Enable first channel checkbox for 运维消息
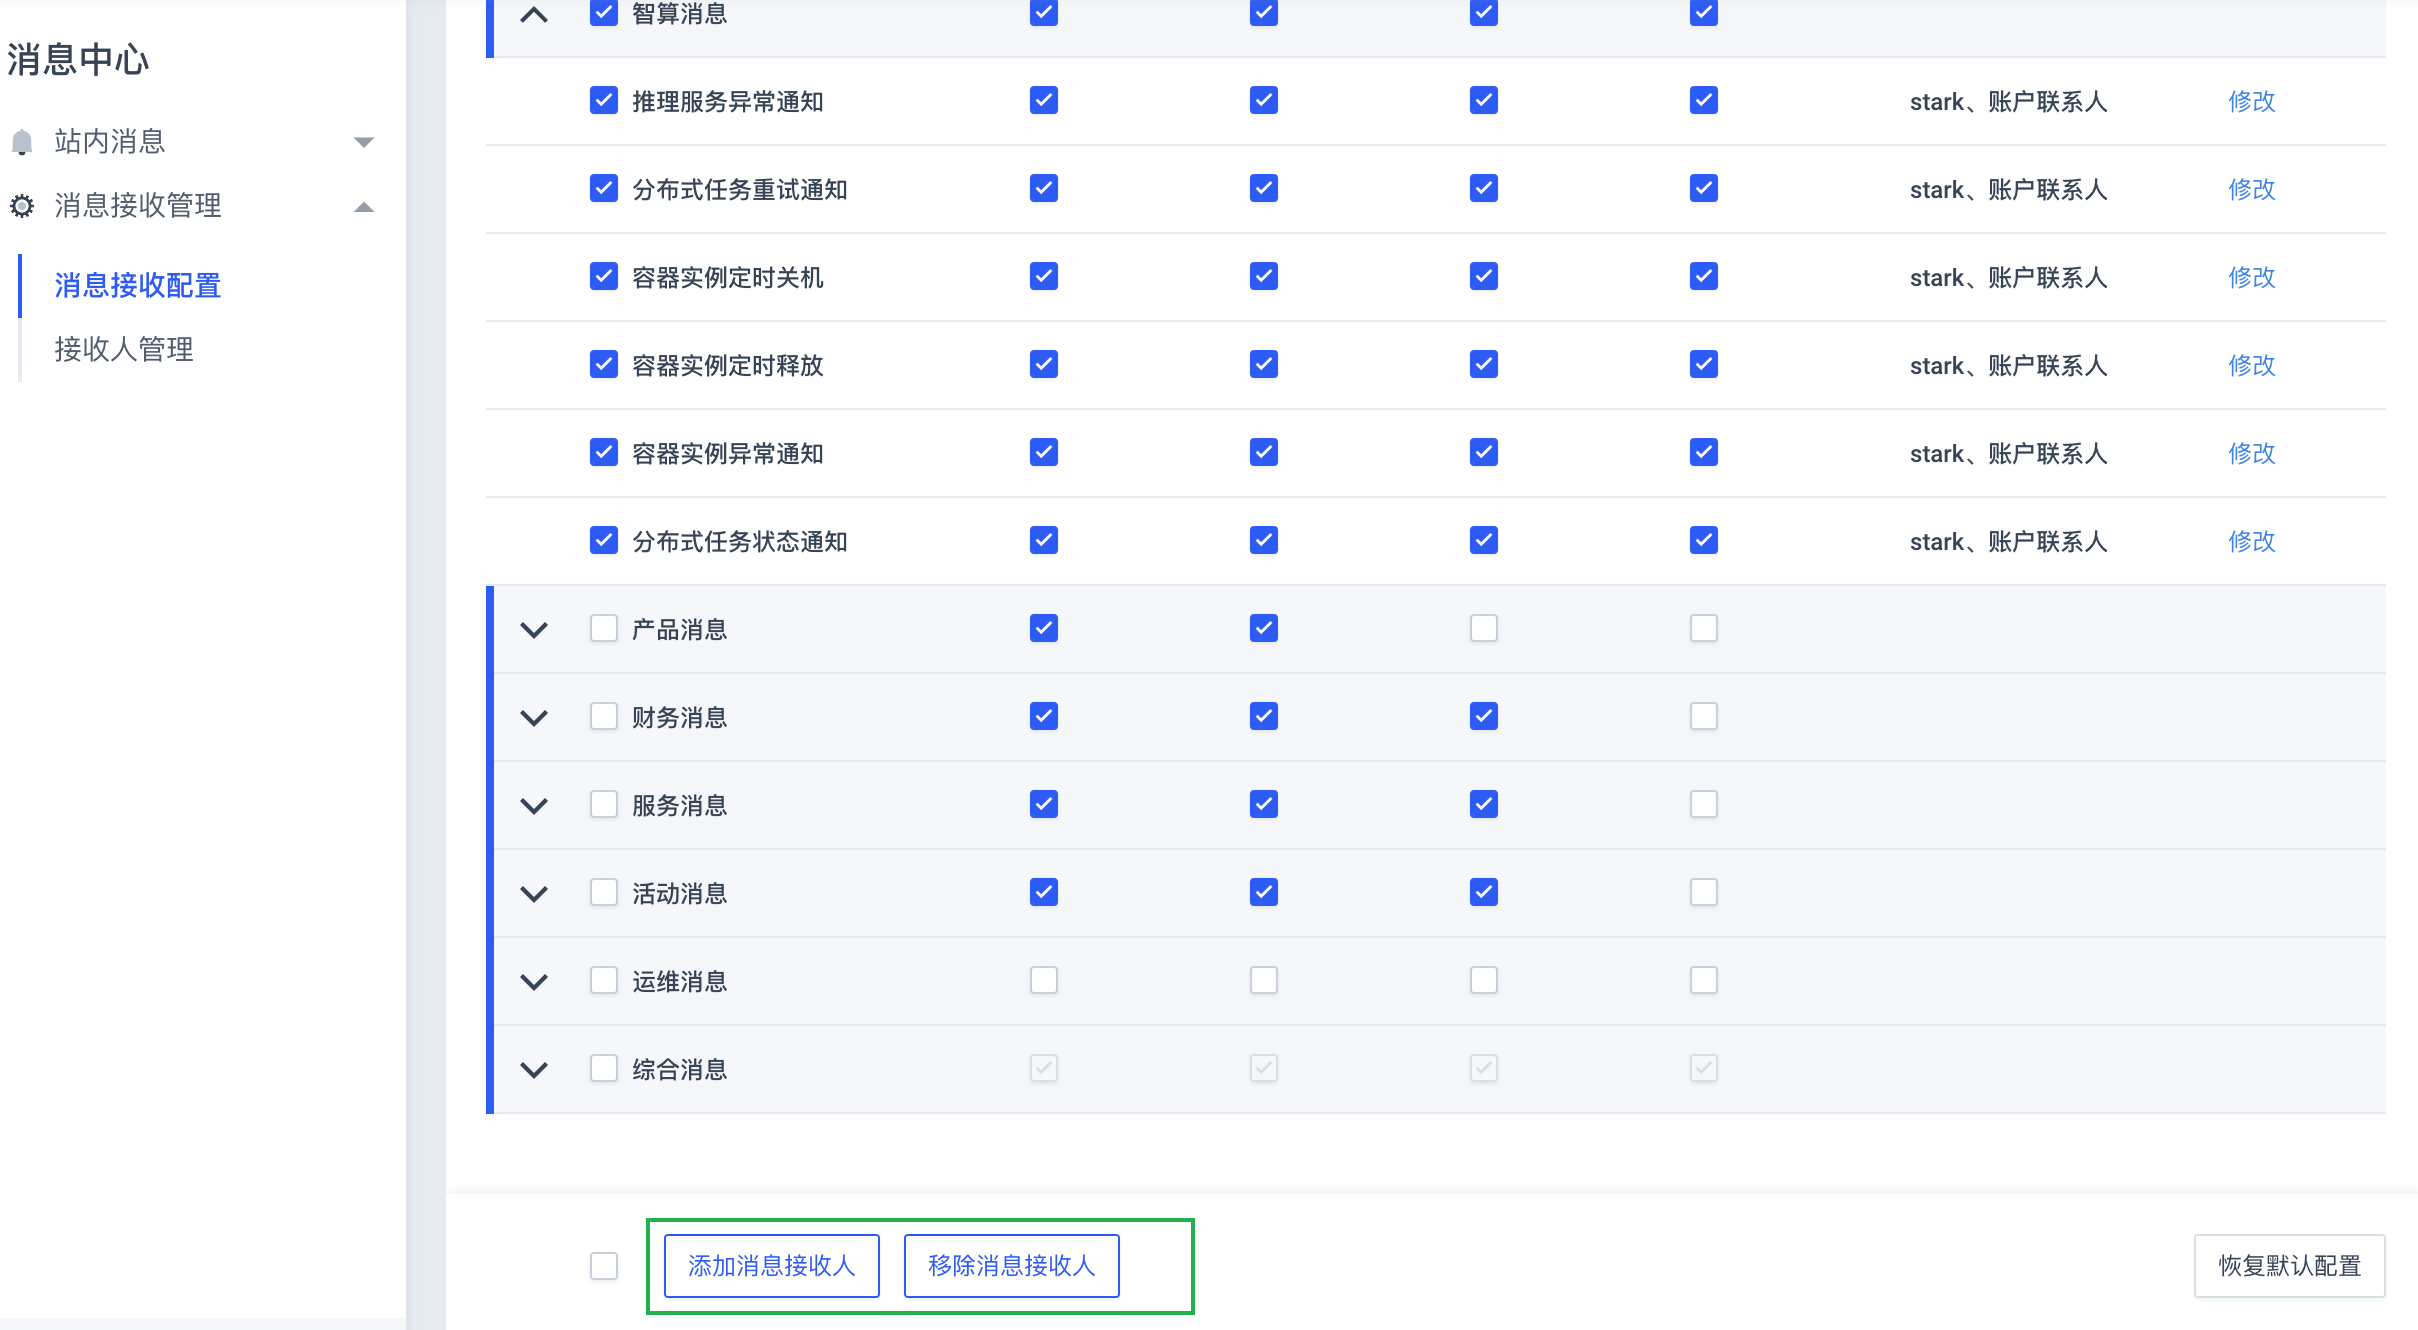Viewport: 2418px width, 1330px height. (1044, 980)
